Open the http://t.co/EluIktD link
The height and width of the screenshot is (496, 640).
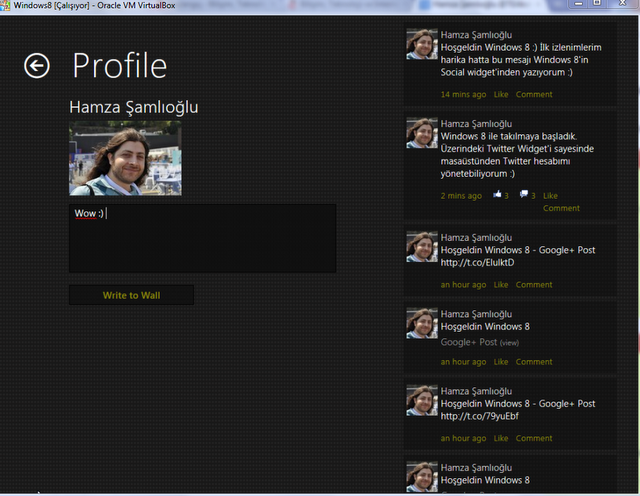pos(478,262)
